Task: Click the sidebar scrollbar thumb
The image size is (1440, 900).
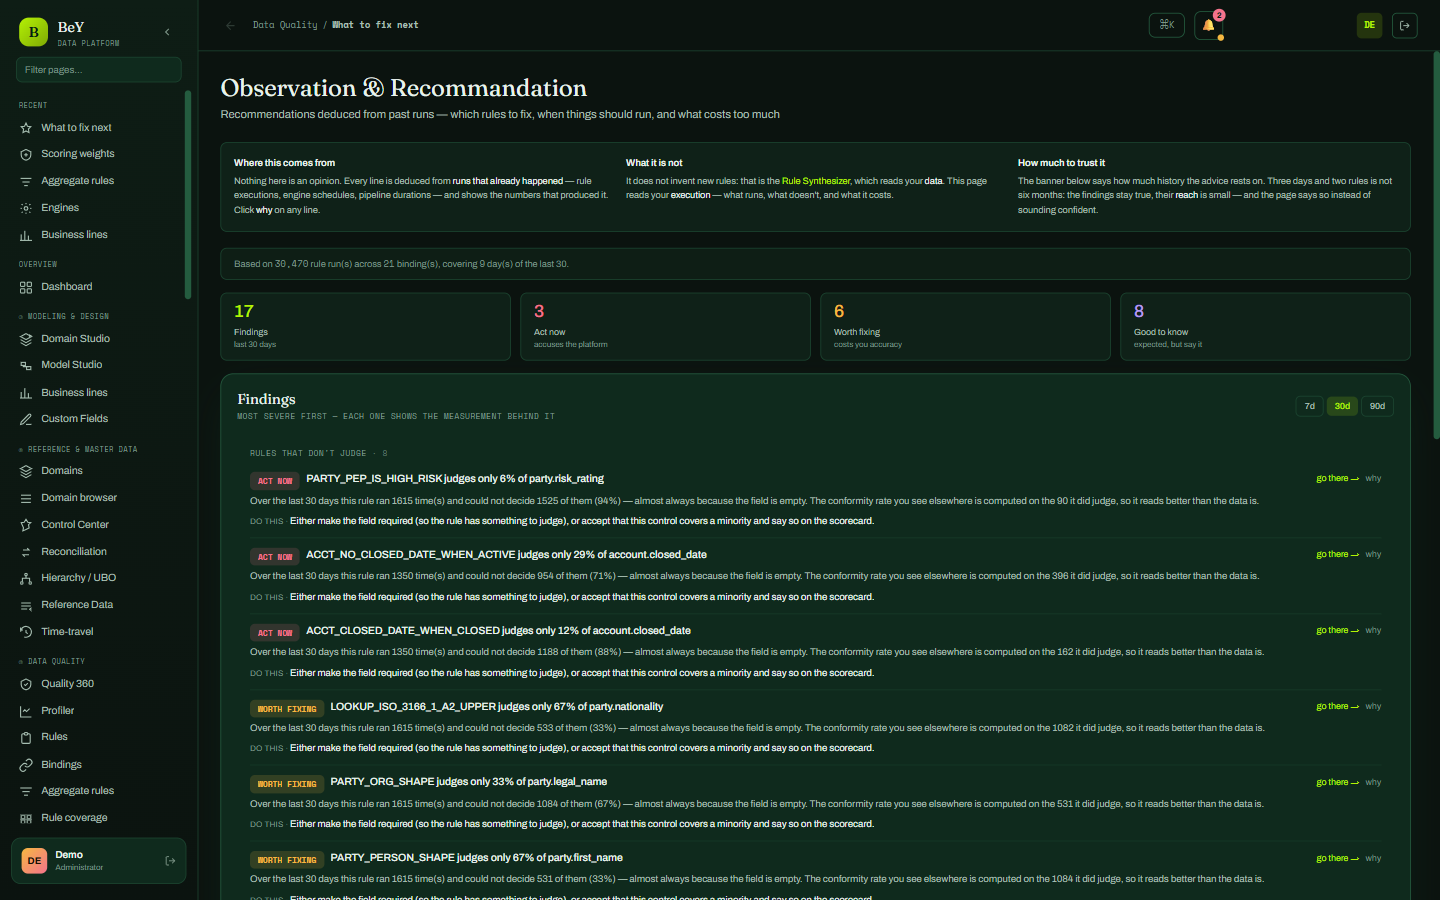Action: coord(188,195)
